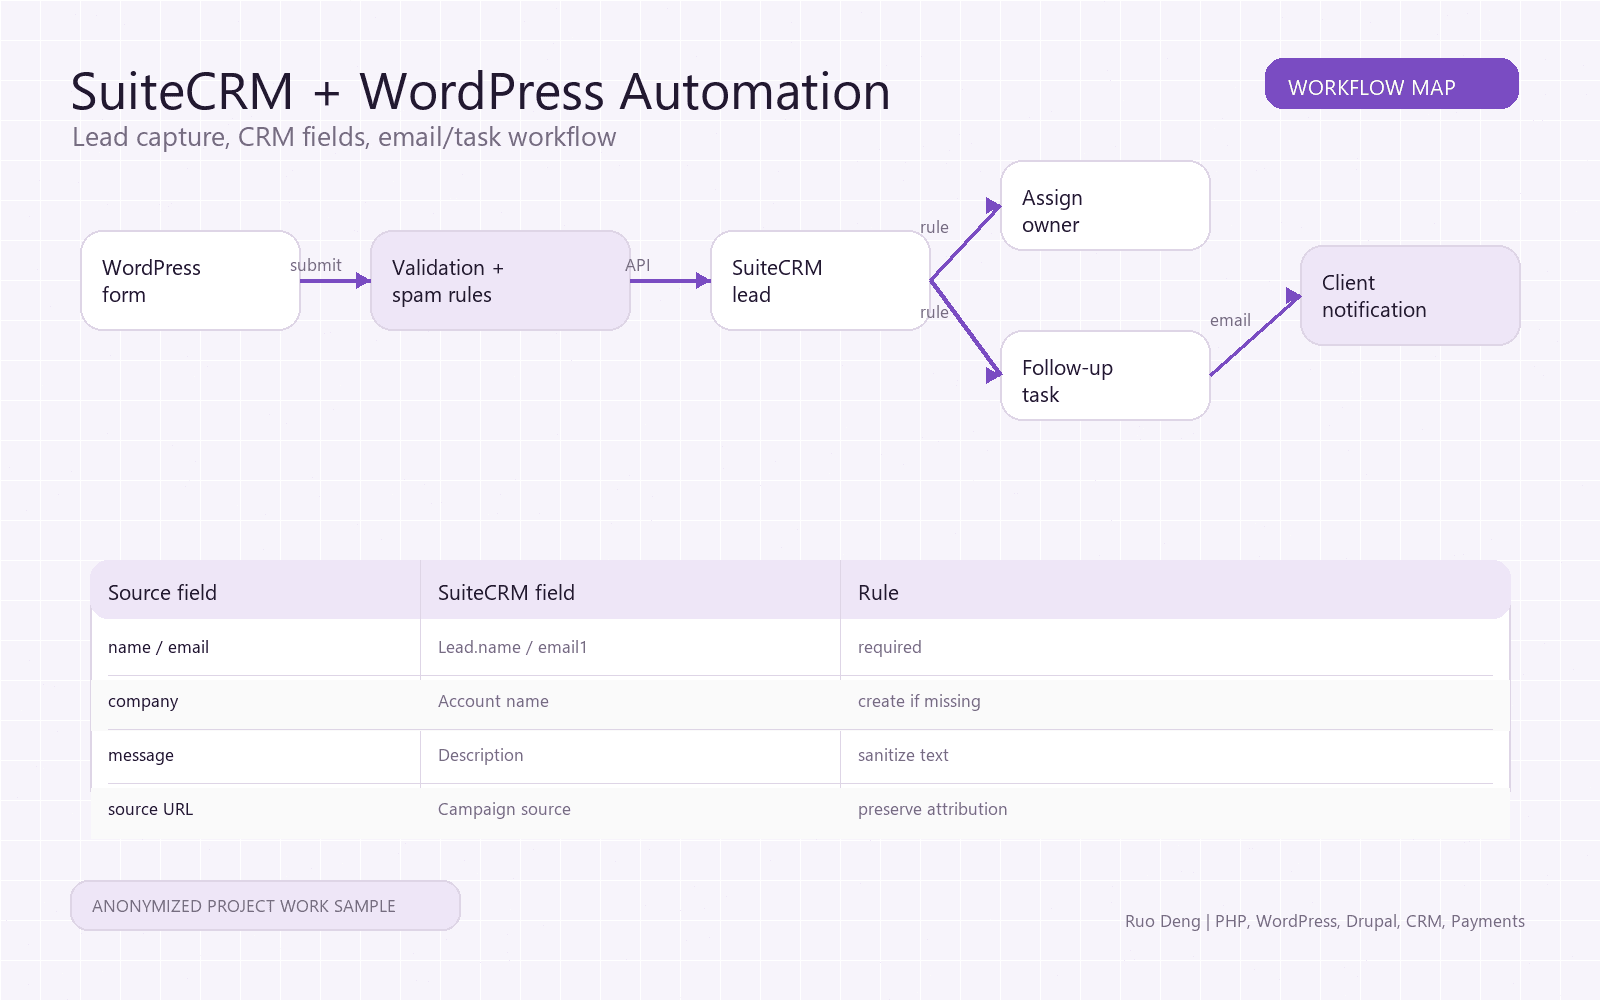
Task: Select the 'message' source cell
Action: click(255, 755)
